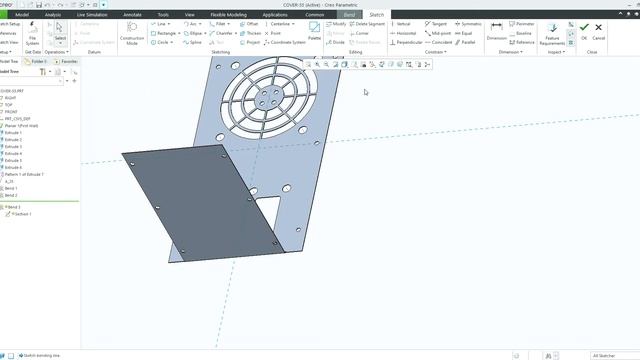This screenshot has width=640, height=360.
Task: Expand the Constrain group dropdown
Action: point(436,52)
